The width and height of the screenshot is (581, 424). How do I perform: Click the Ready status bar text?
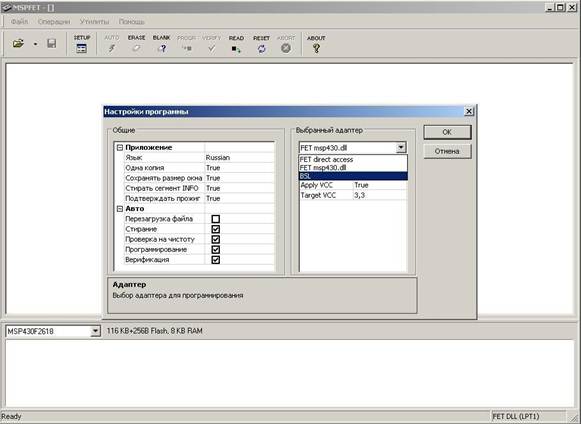11,416
